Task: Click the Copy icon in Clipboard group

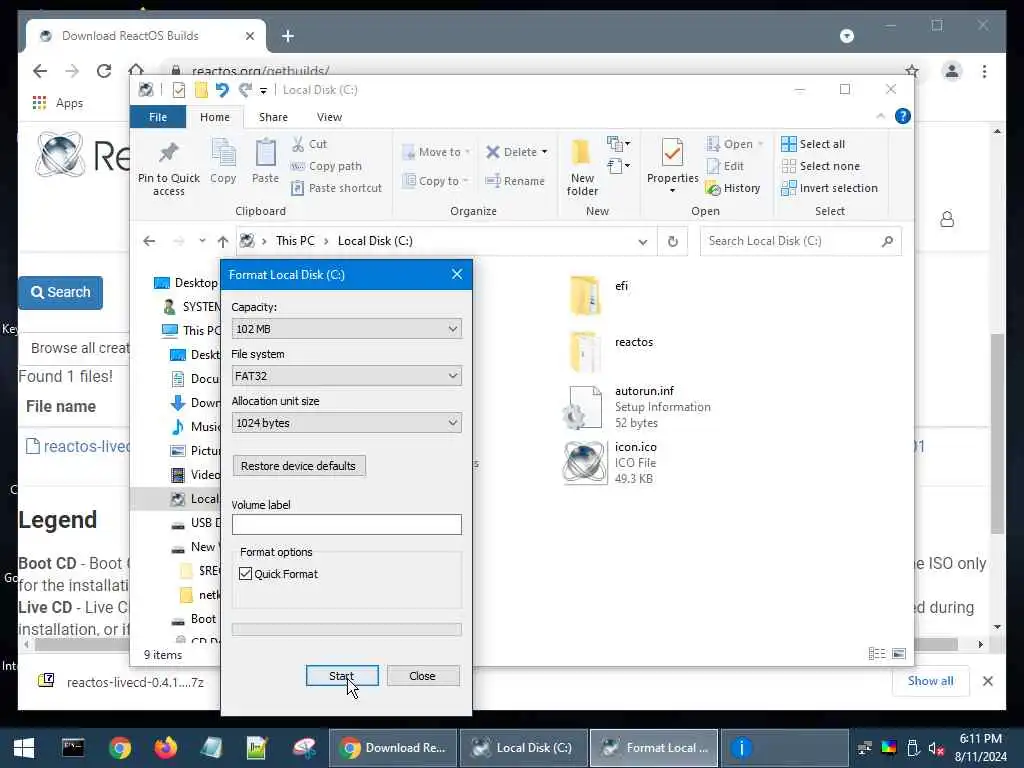Action: click(223, 162)
